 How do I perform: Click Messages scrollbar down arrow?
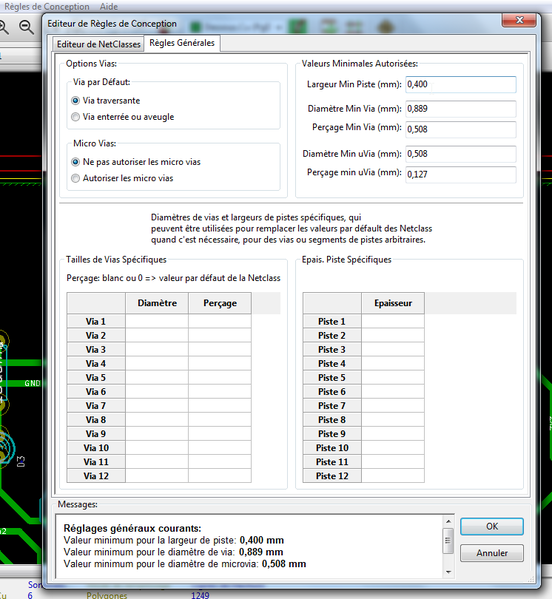coord(448,572)
